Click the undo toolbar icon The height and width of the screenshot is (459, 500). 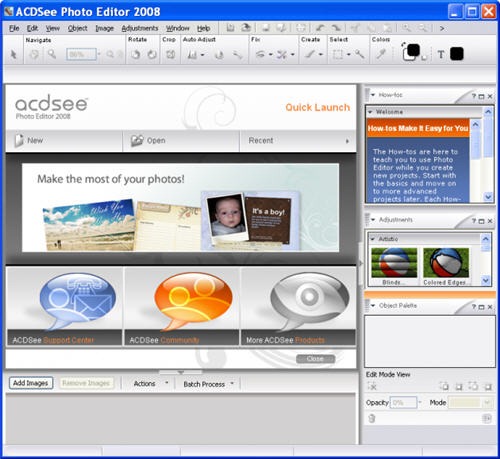[320, 28]
